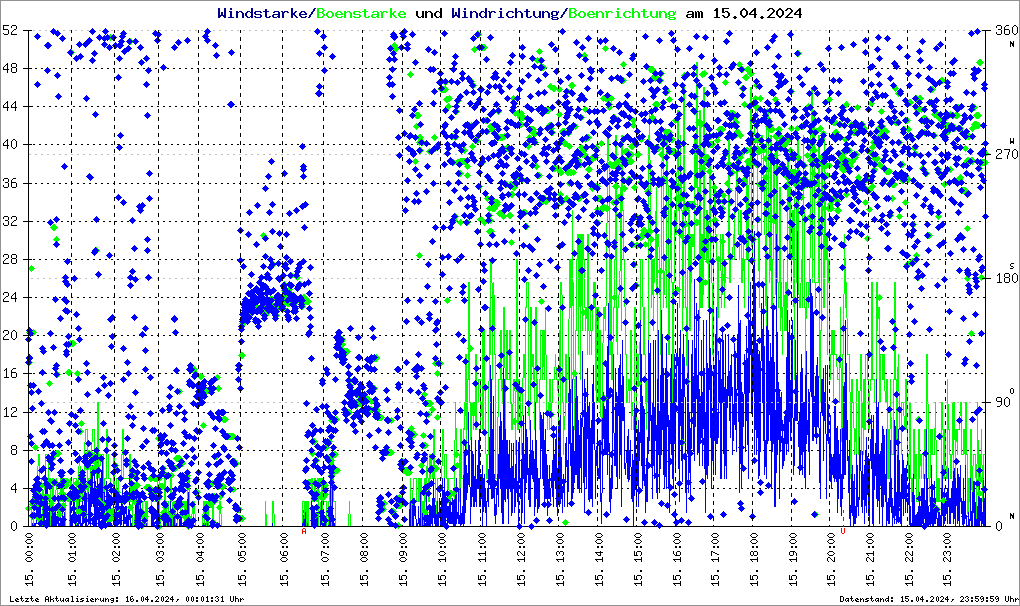The height and width of the screenshot is (606, 1020).
Task: Click compass letter "O" above 90
Action: click(1012, 391)
